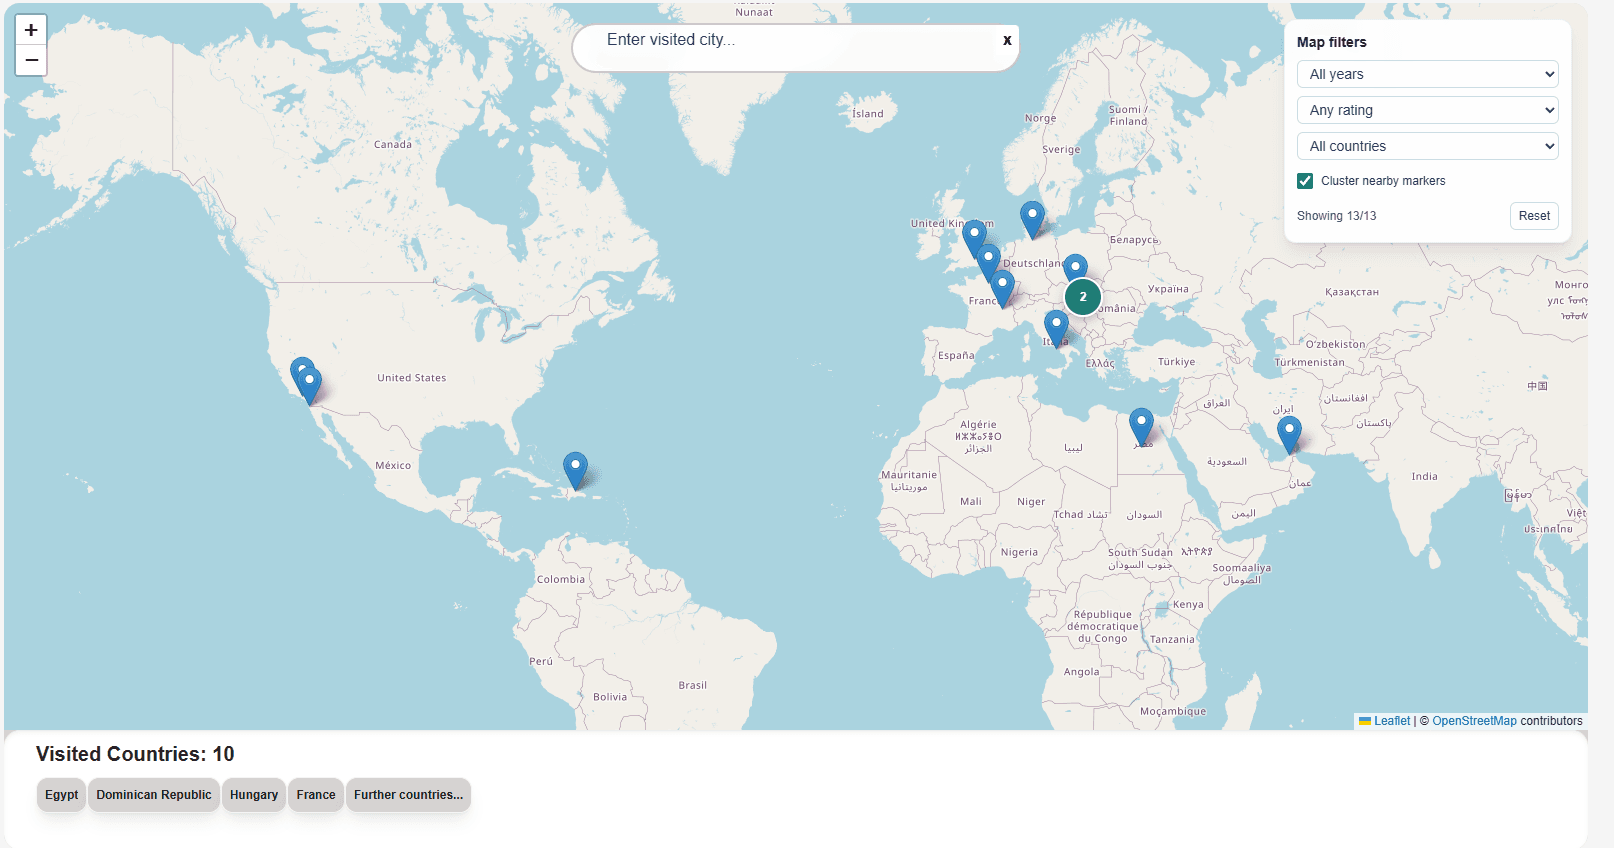Viewport: 1614px width, 848px height.
Task: Click the Brasil map label
Action: point(692,686)
